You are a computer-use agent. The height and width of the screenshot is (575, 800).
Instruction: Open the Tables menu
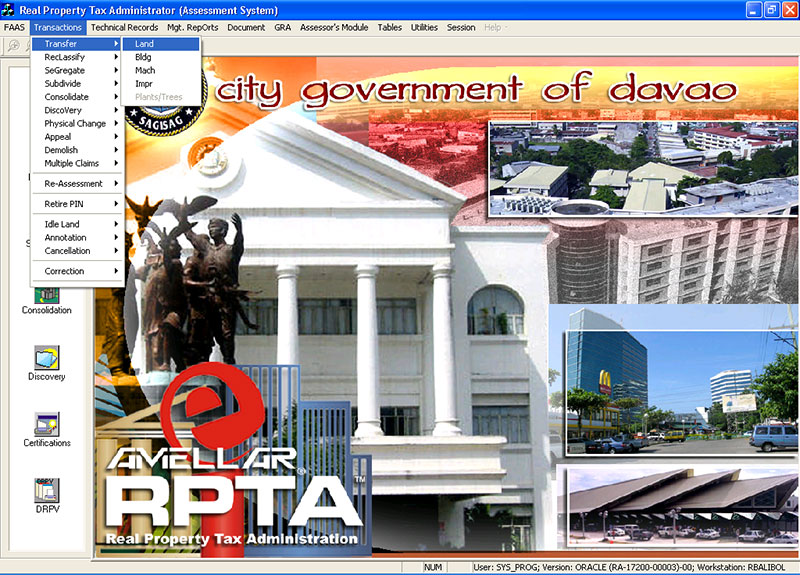pos(389,28)
